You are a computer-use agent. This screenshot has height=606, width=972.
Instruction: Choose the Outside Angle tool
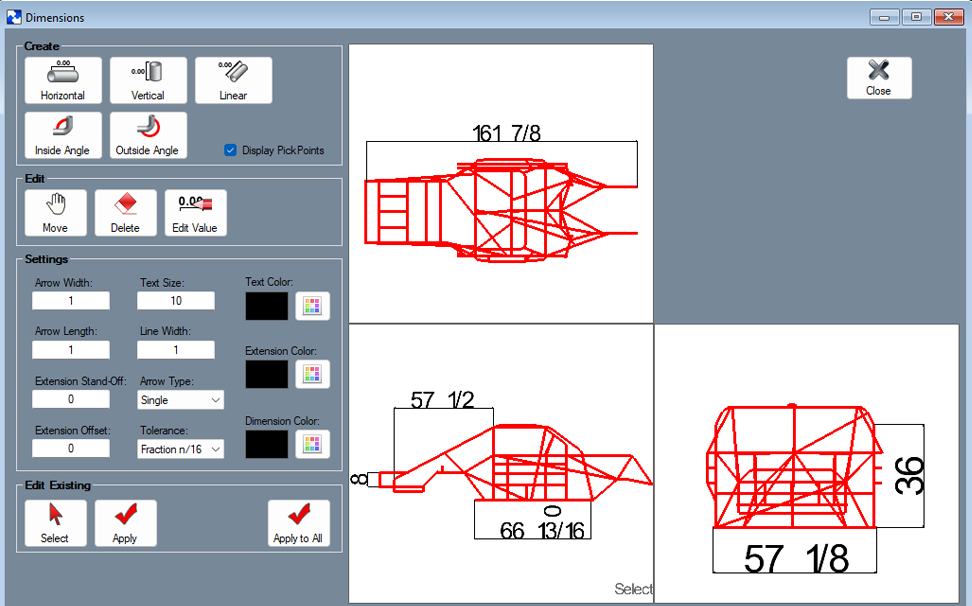(148, 135)
